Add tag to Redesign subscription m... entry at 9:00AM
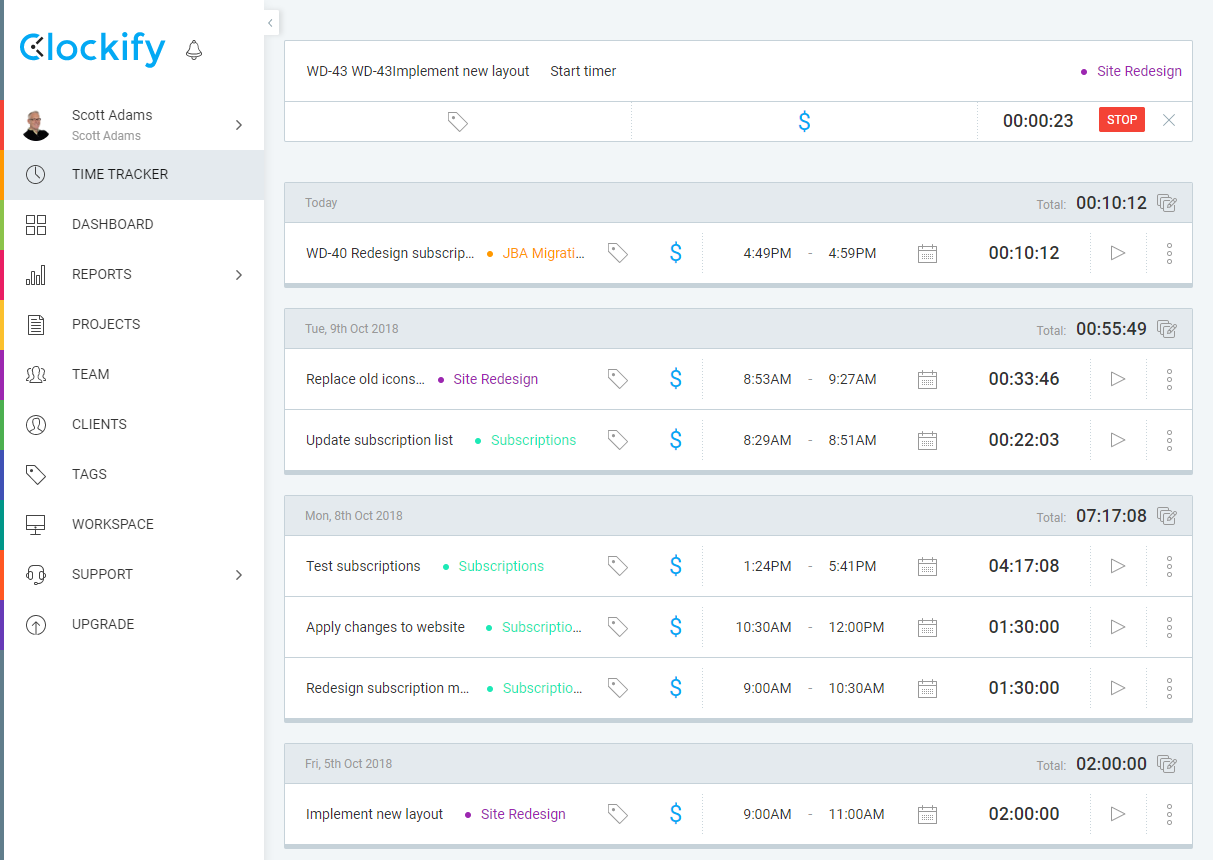Viewport: 1213px width, 860px height. point(618,688)
